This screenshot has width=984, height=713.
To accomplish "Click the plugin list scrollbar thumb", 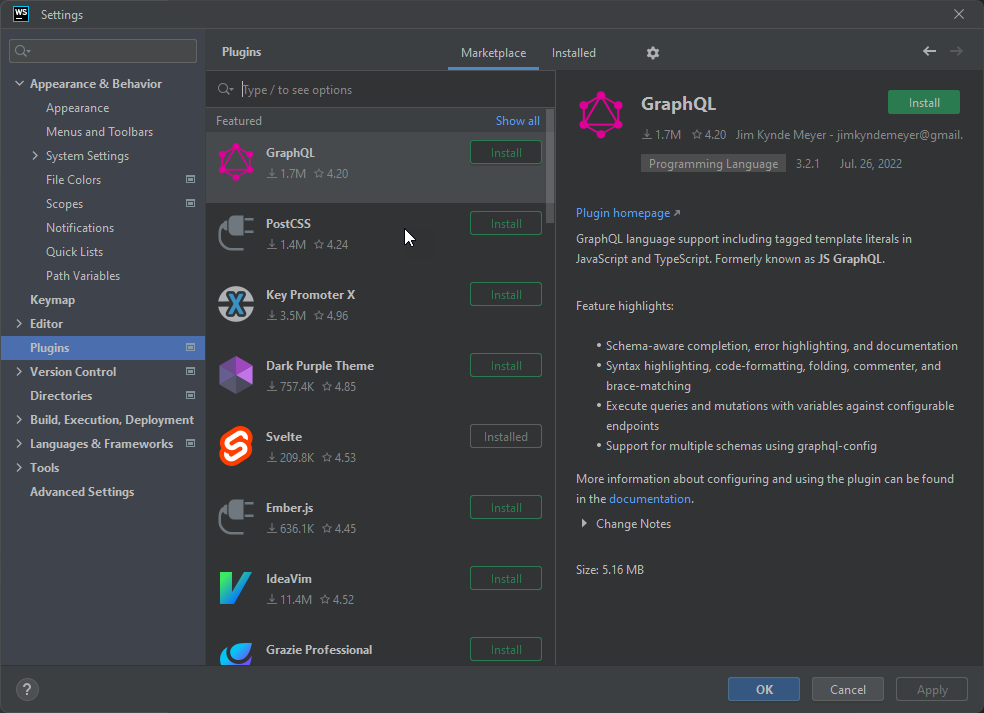I will point(550,166).
